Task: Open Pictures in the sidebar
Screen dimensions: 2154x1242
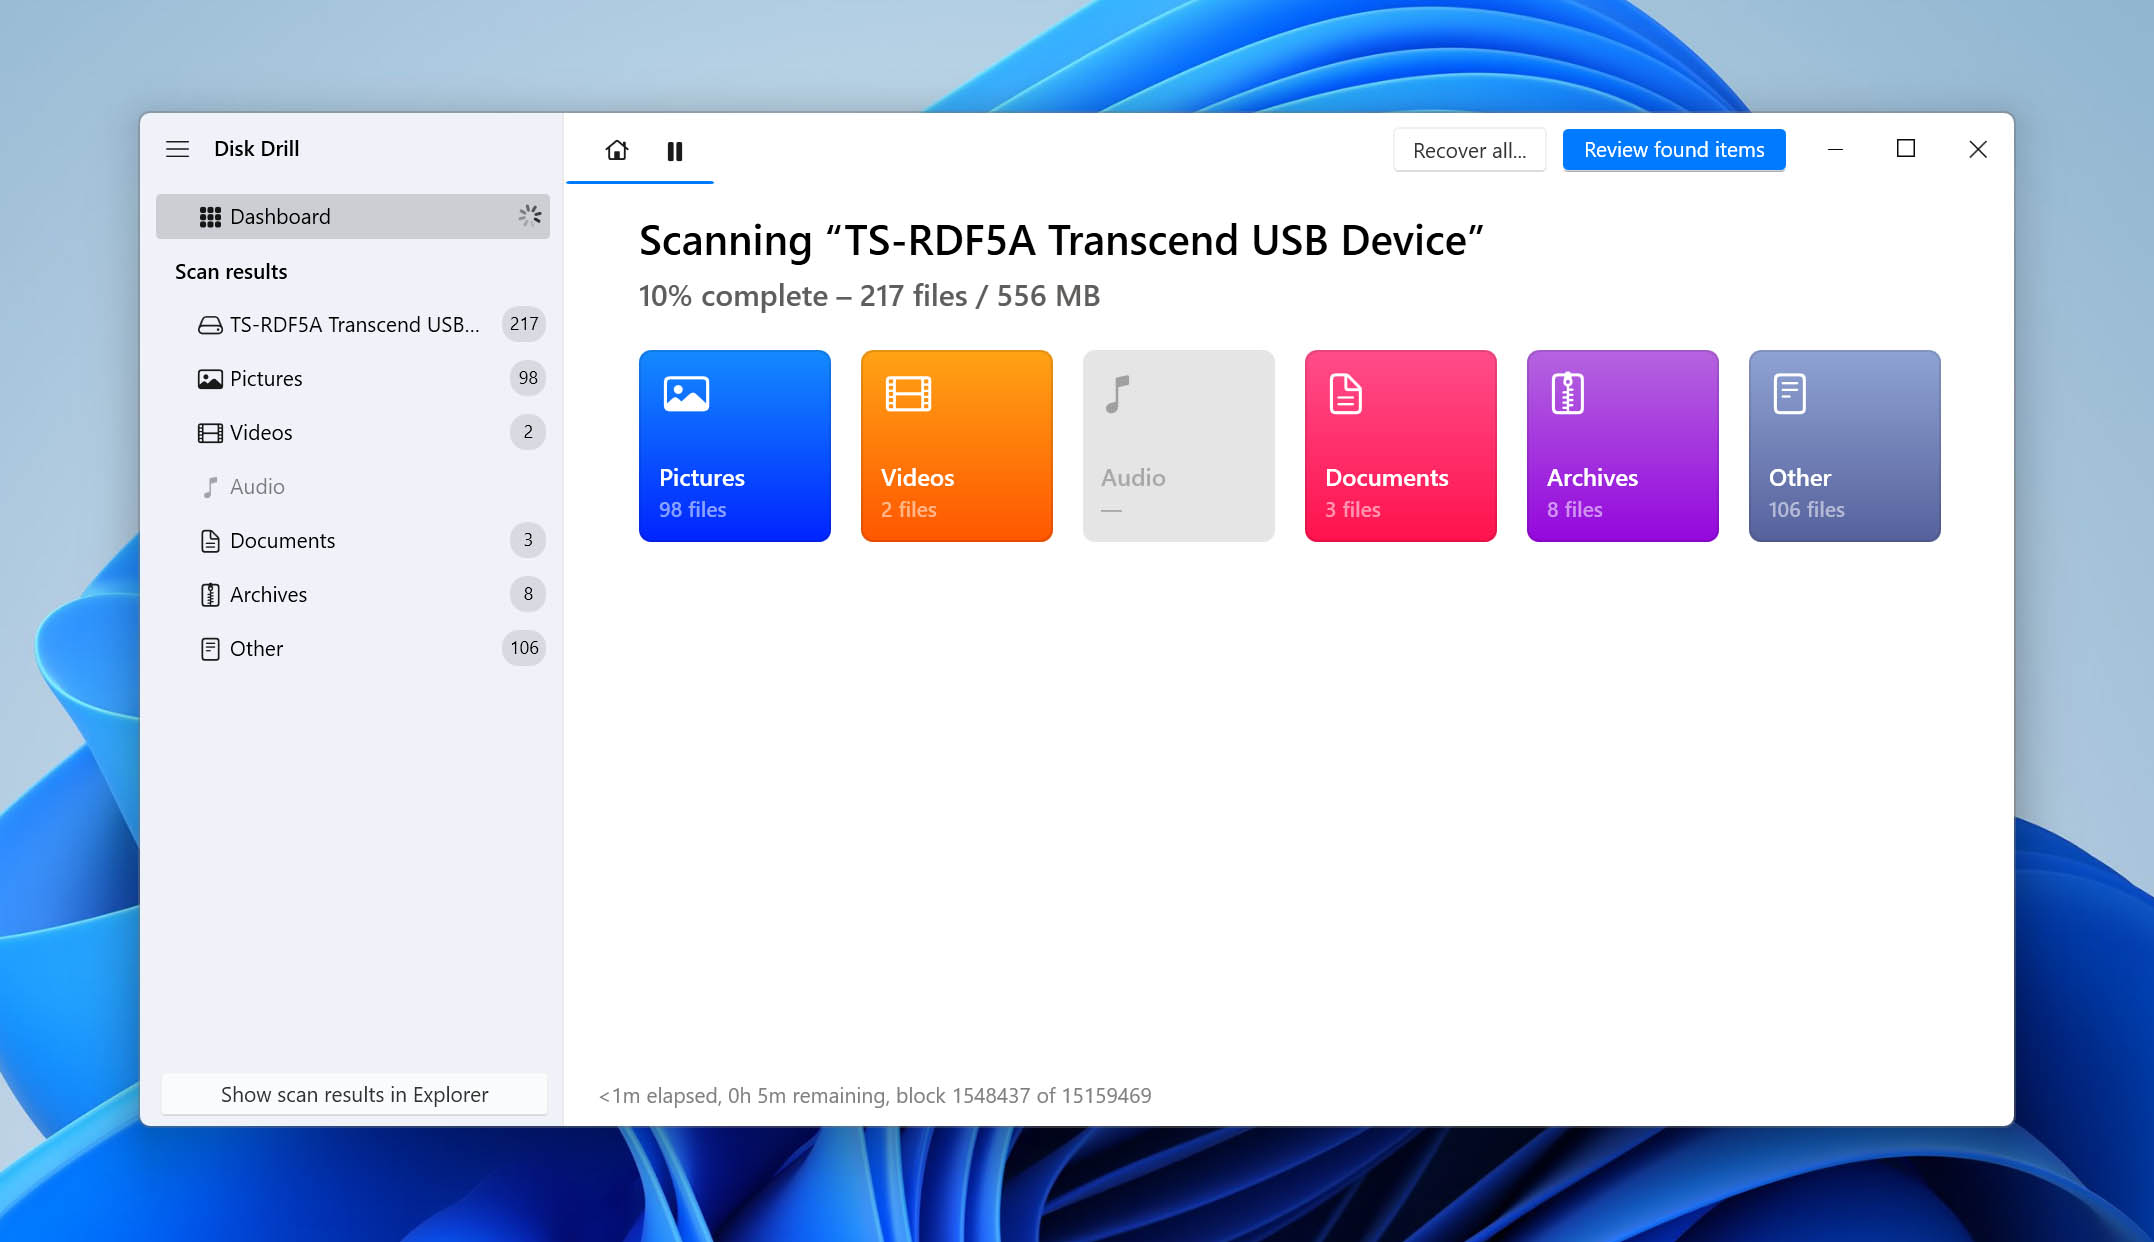Action: click(353, 378)
